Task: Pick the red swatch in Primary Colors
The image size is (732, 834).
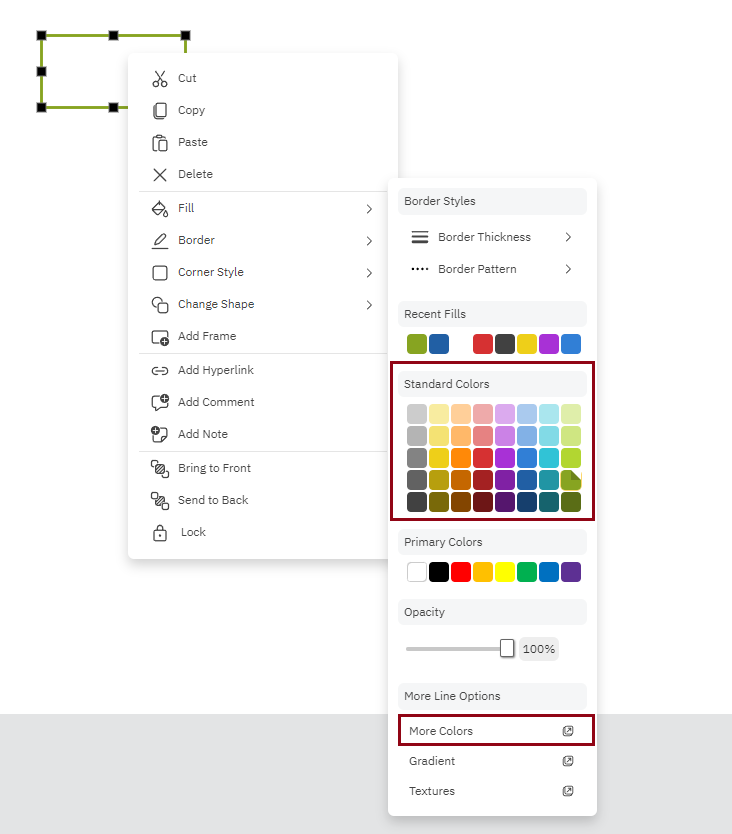Action: point(461,572)
